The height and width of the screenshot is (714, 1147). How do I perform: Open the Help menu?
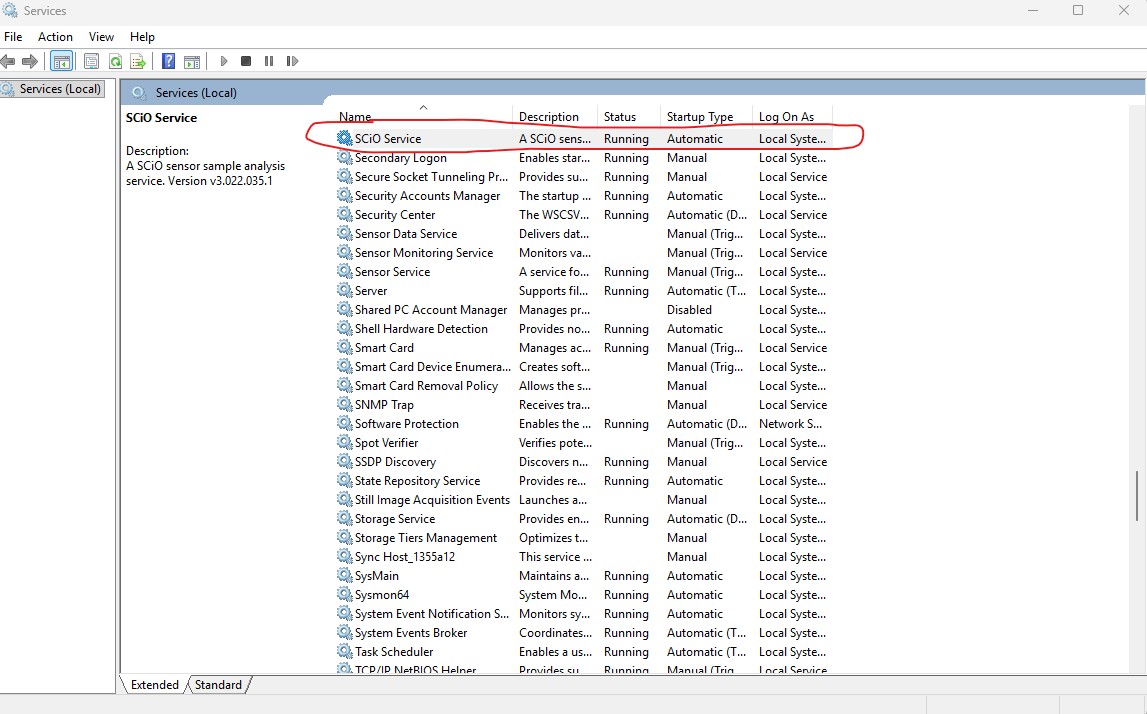click(x=142, y=37)
